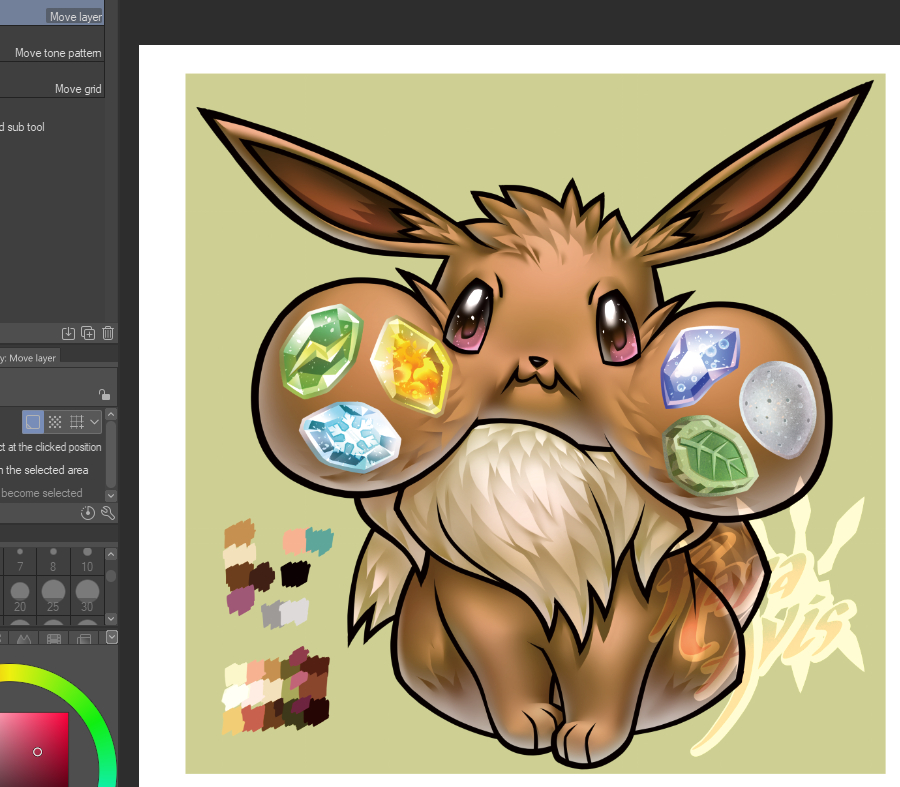Enable the solid layer move-target mode
900x787 pixels.
point(33,422)
